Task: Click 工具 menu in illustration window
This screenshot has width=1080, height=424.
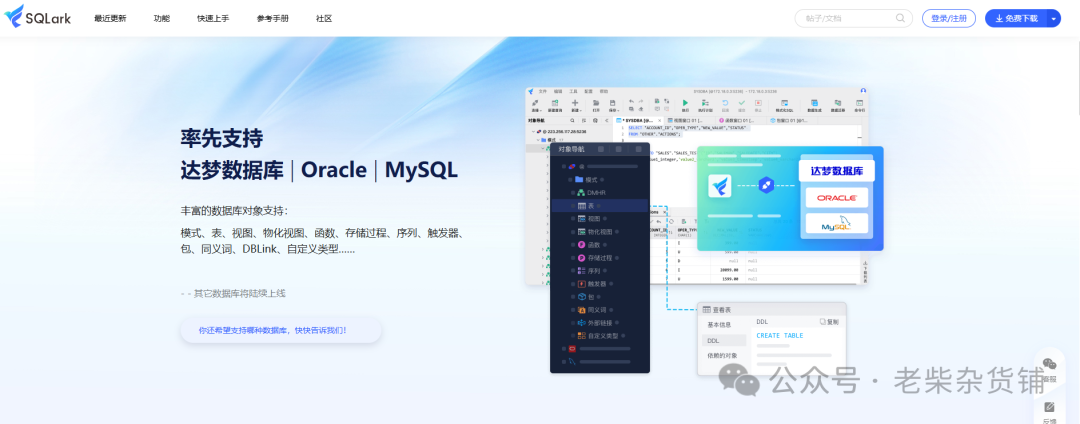Action: click(573, 92)
